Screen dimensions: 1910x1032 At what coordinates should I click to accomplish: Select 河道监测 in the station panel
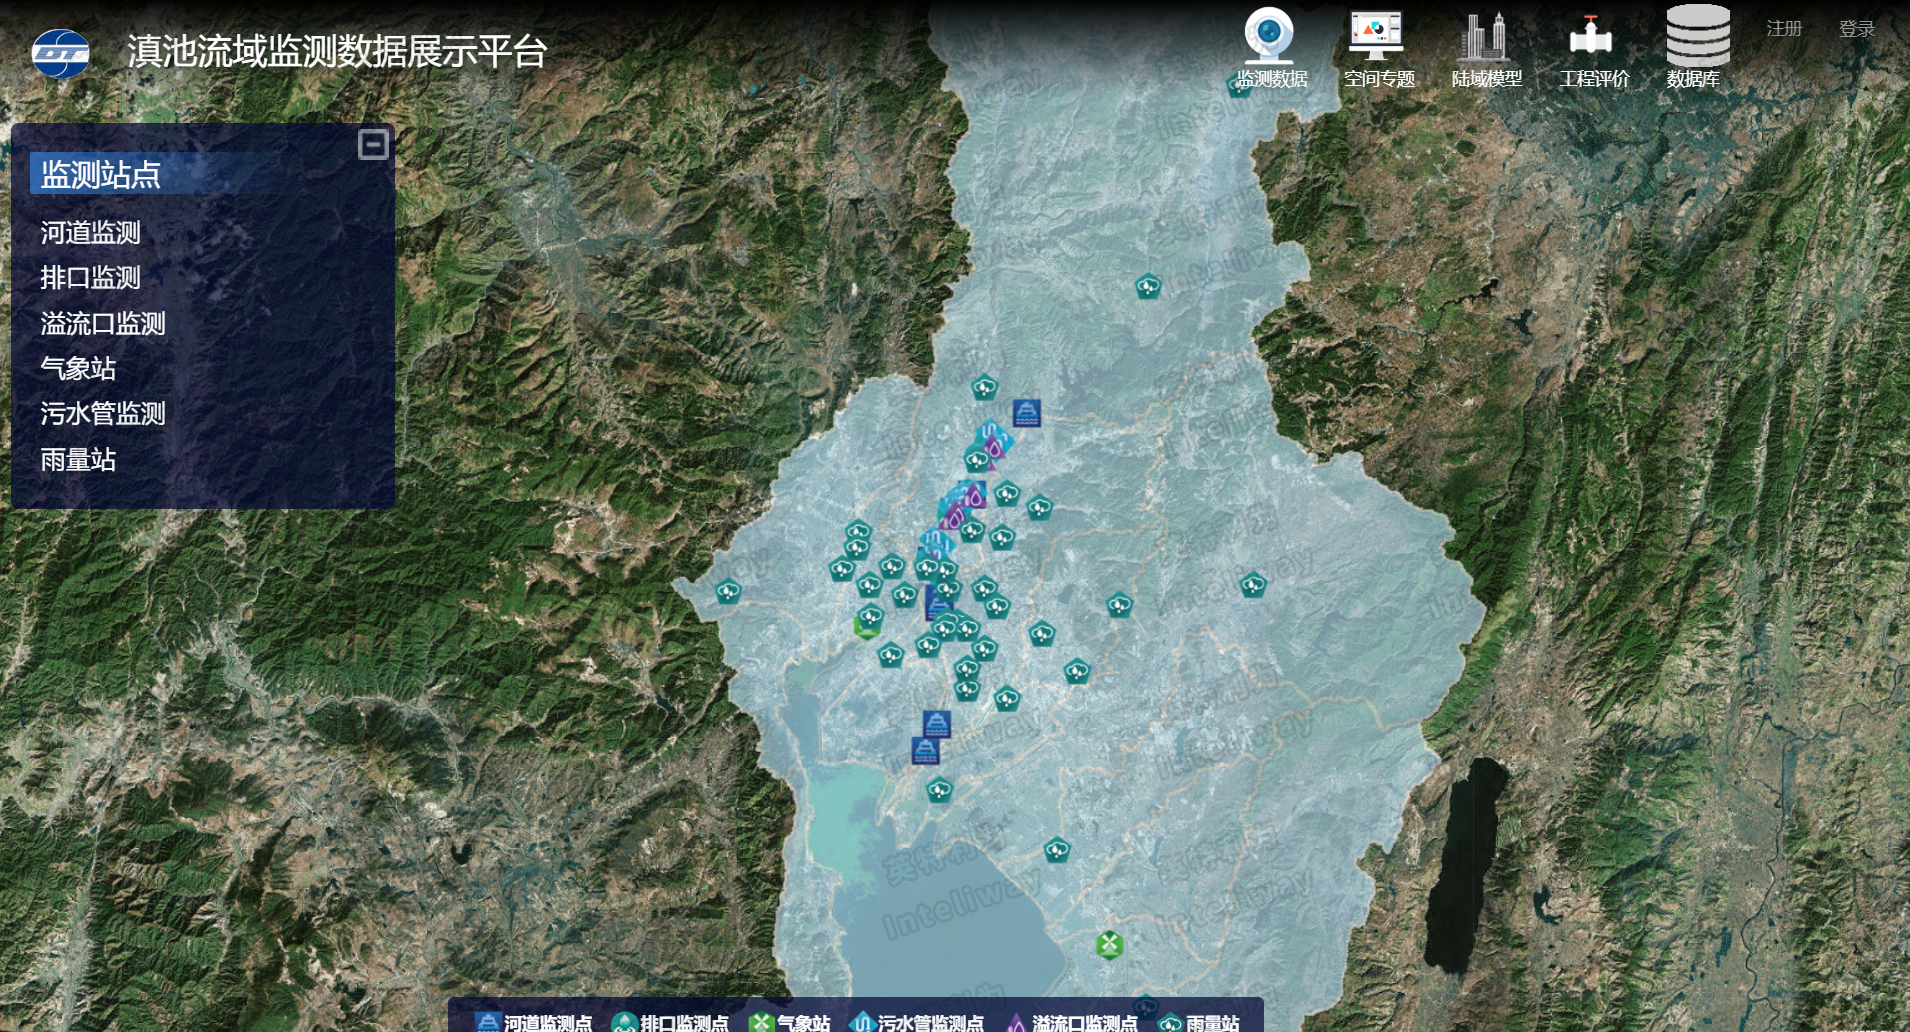coord(90,233)
